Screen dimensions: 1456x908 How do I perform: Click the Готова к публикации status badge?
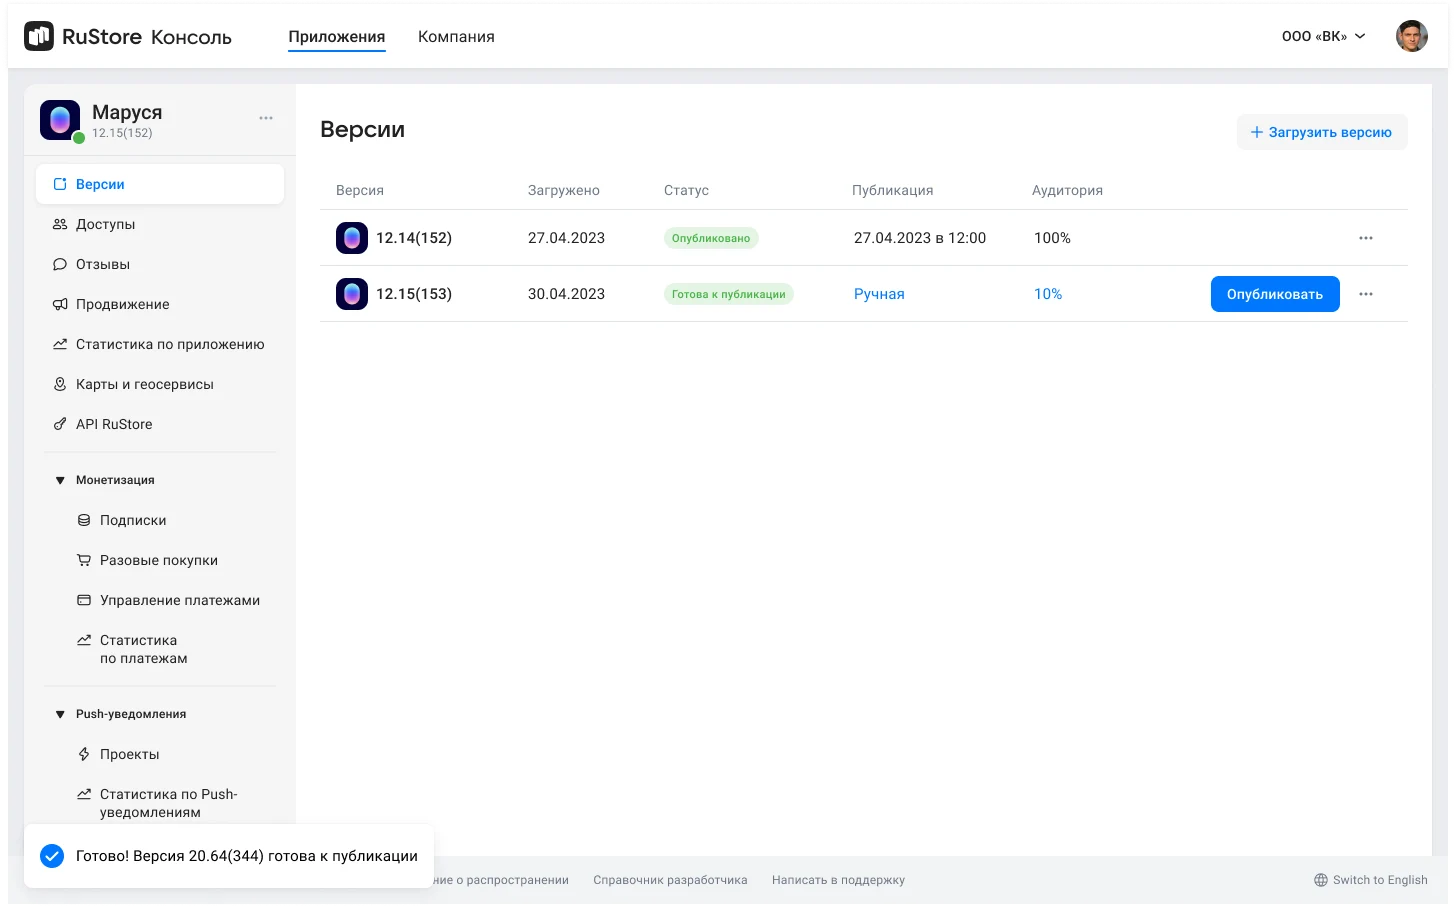click(x=729, y=294)
